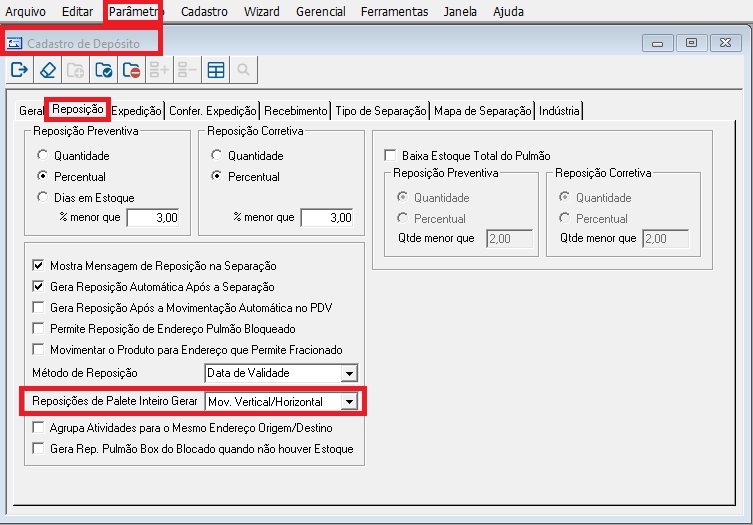The height and width of the screenshot is (525, 753).
Task: Click the Corretiva % menor que field
Action: pyautogui.click(x=327, y=218)
